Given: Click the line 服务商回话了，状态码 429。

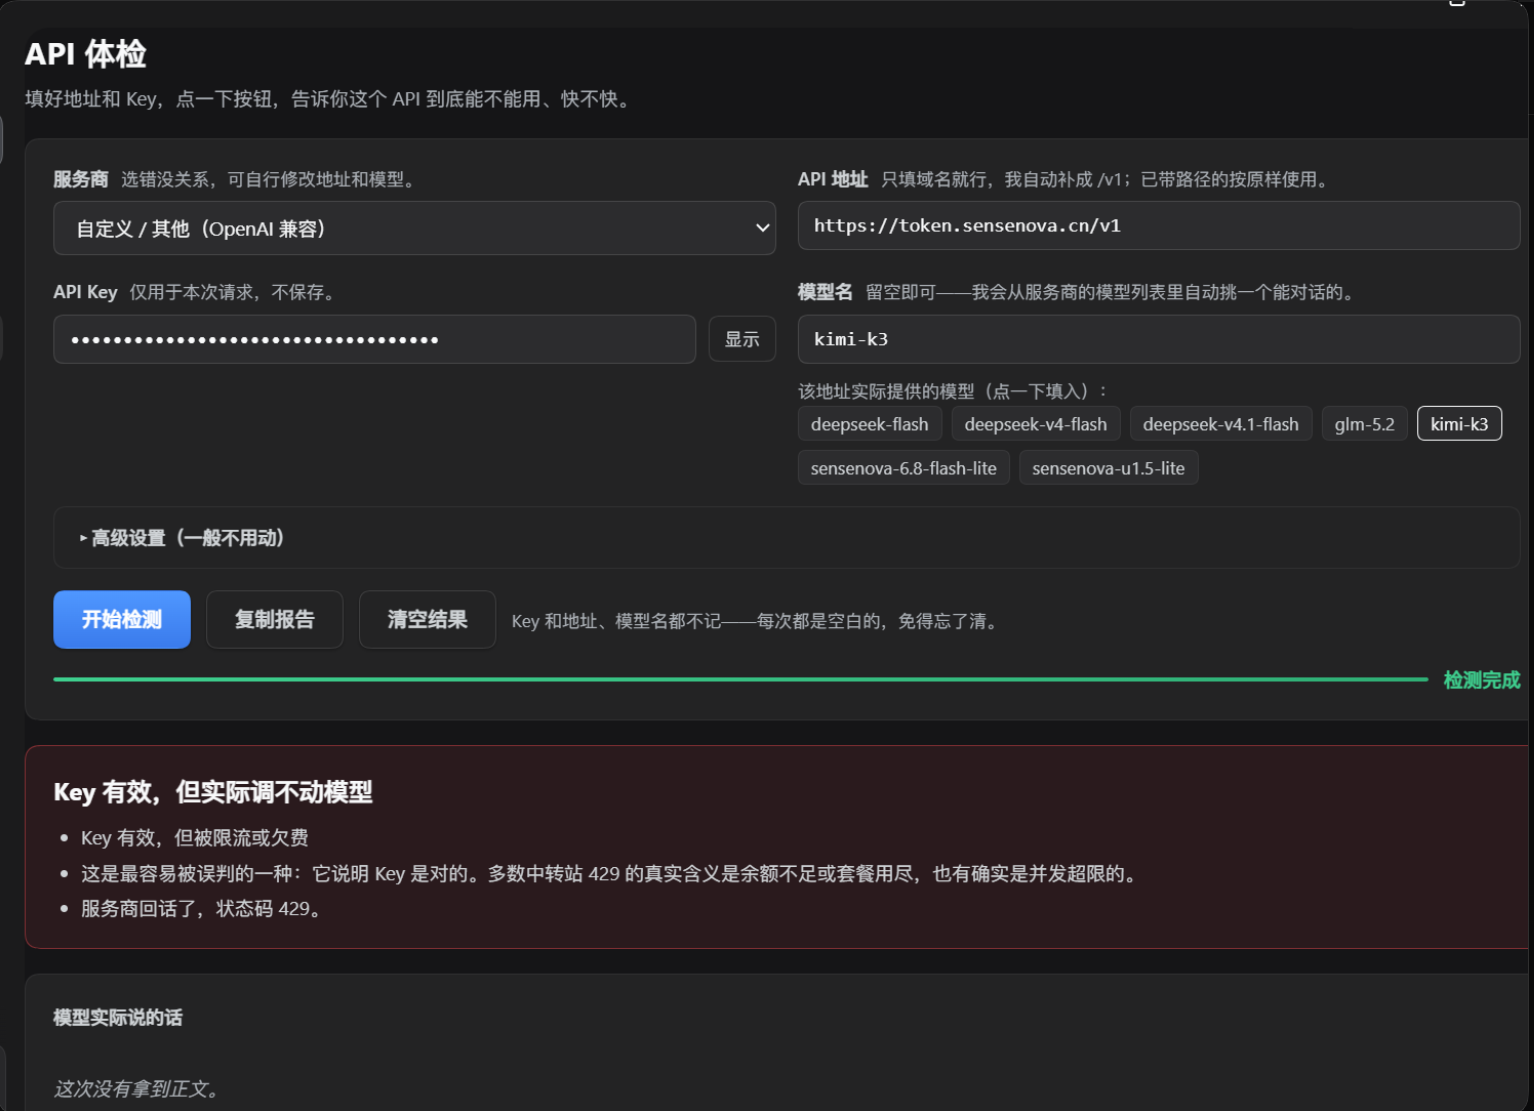Looking at the screenshot, I should 201,909.
